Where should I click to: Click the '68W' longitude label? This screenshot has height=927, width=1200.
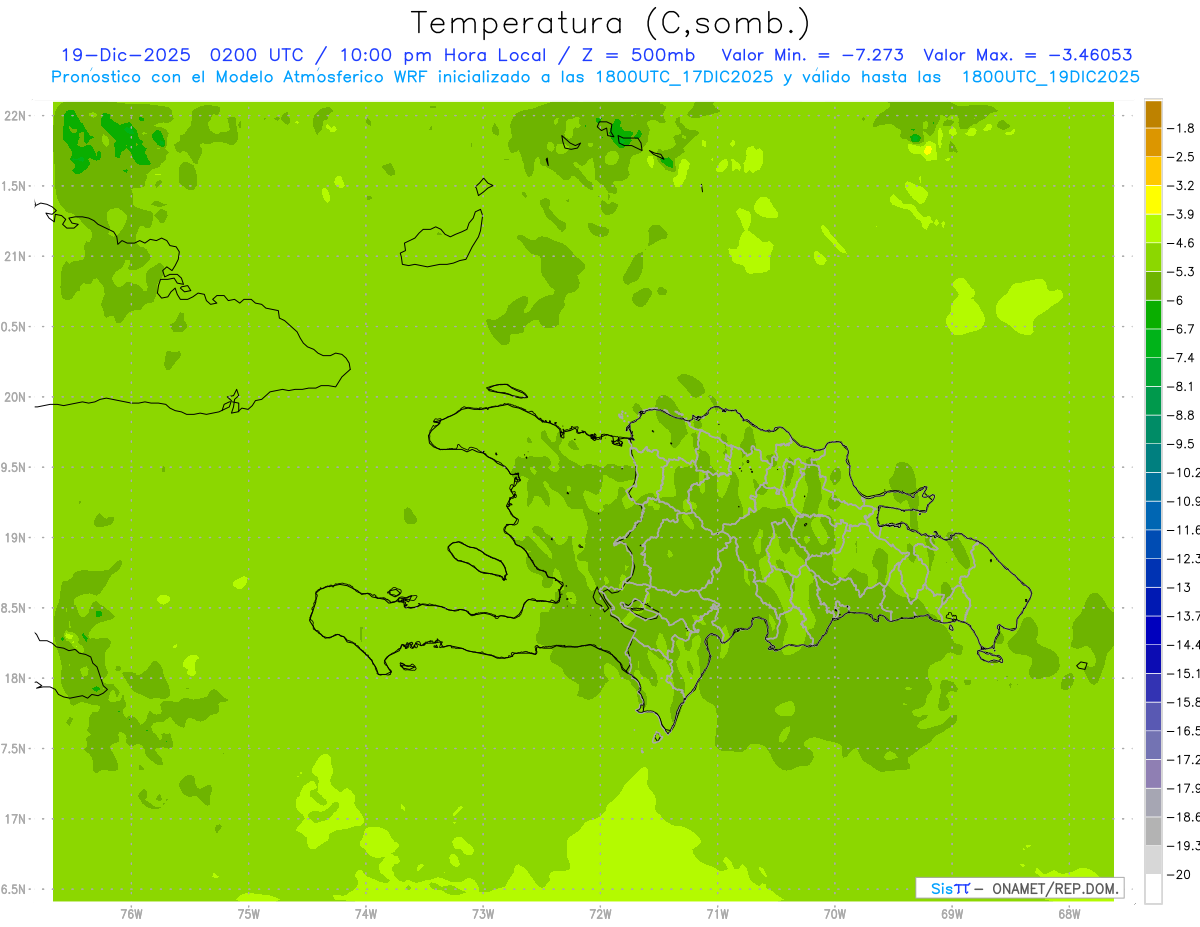[x=1069, y=913]
